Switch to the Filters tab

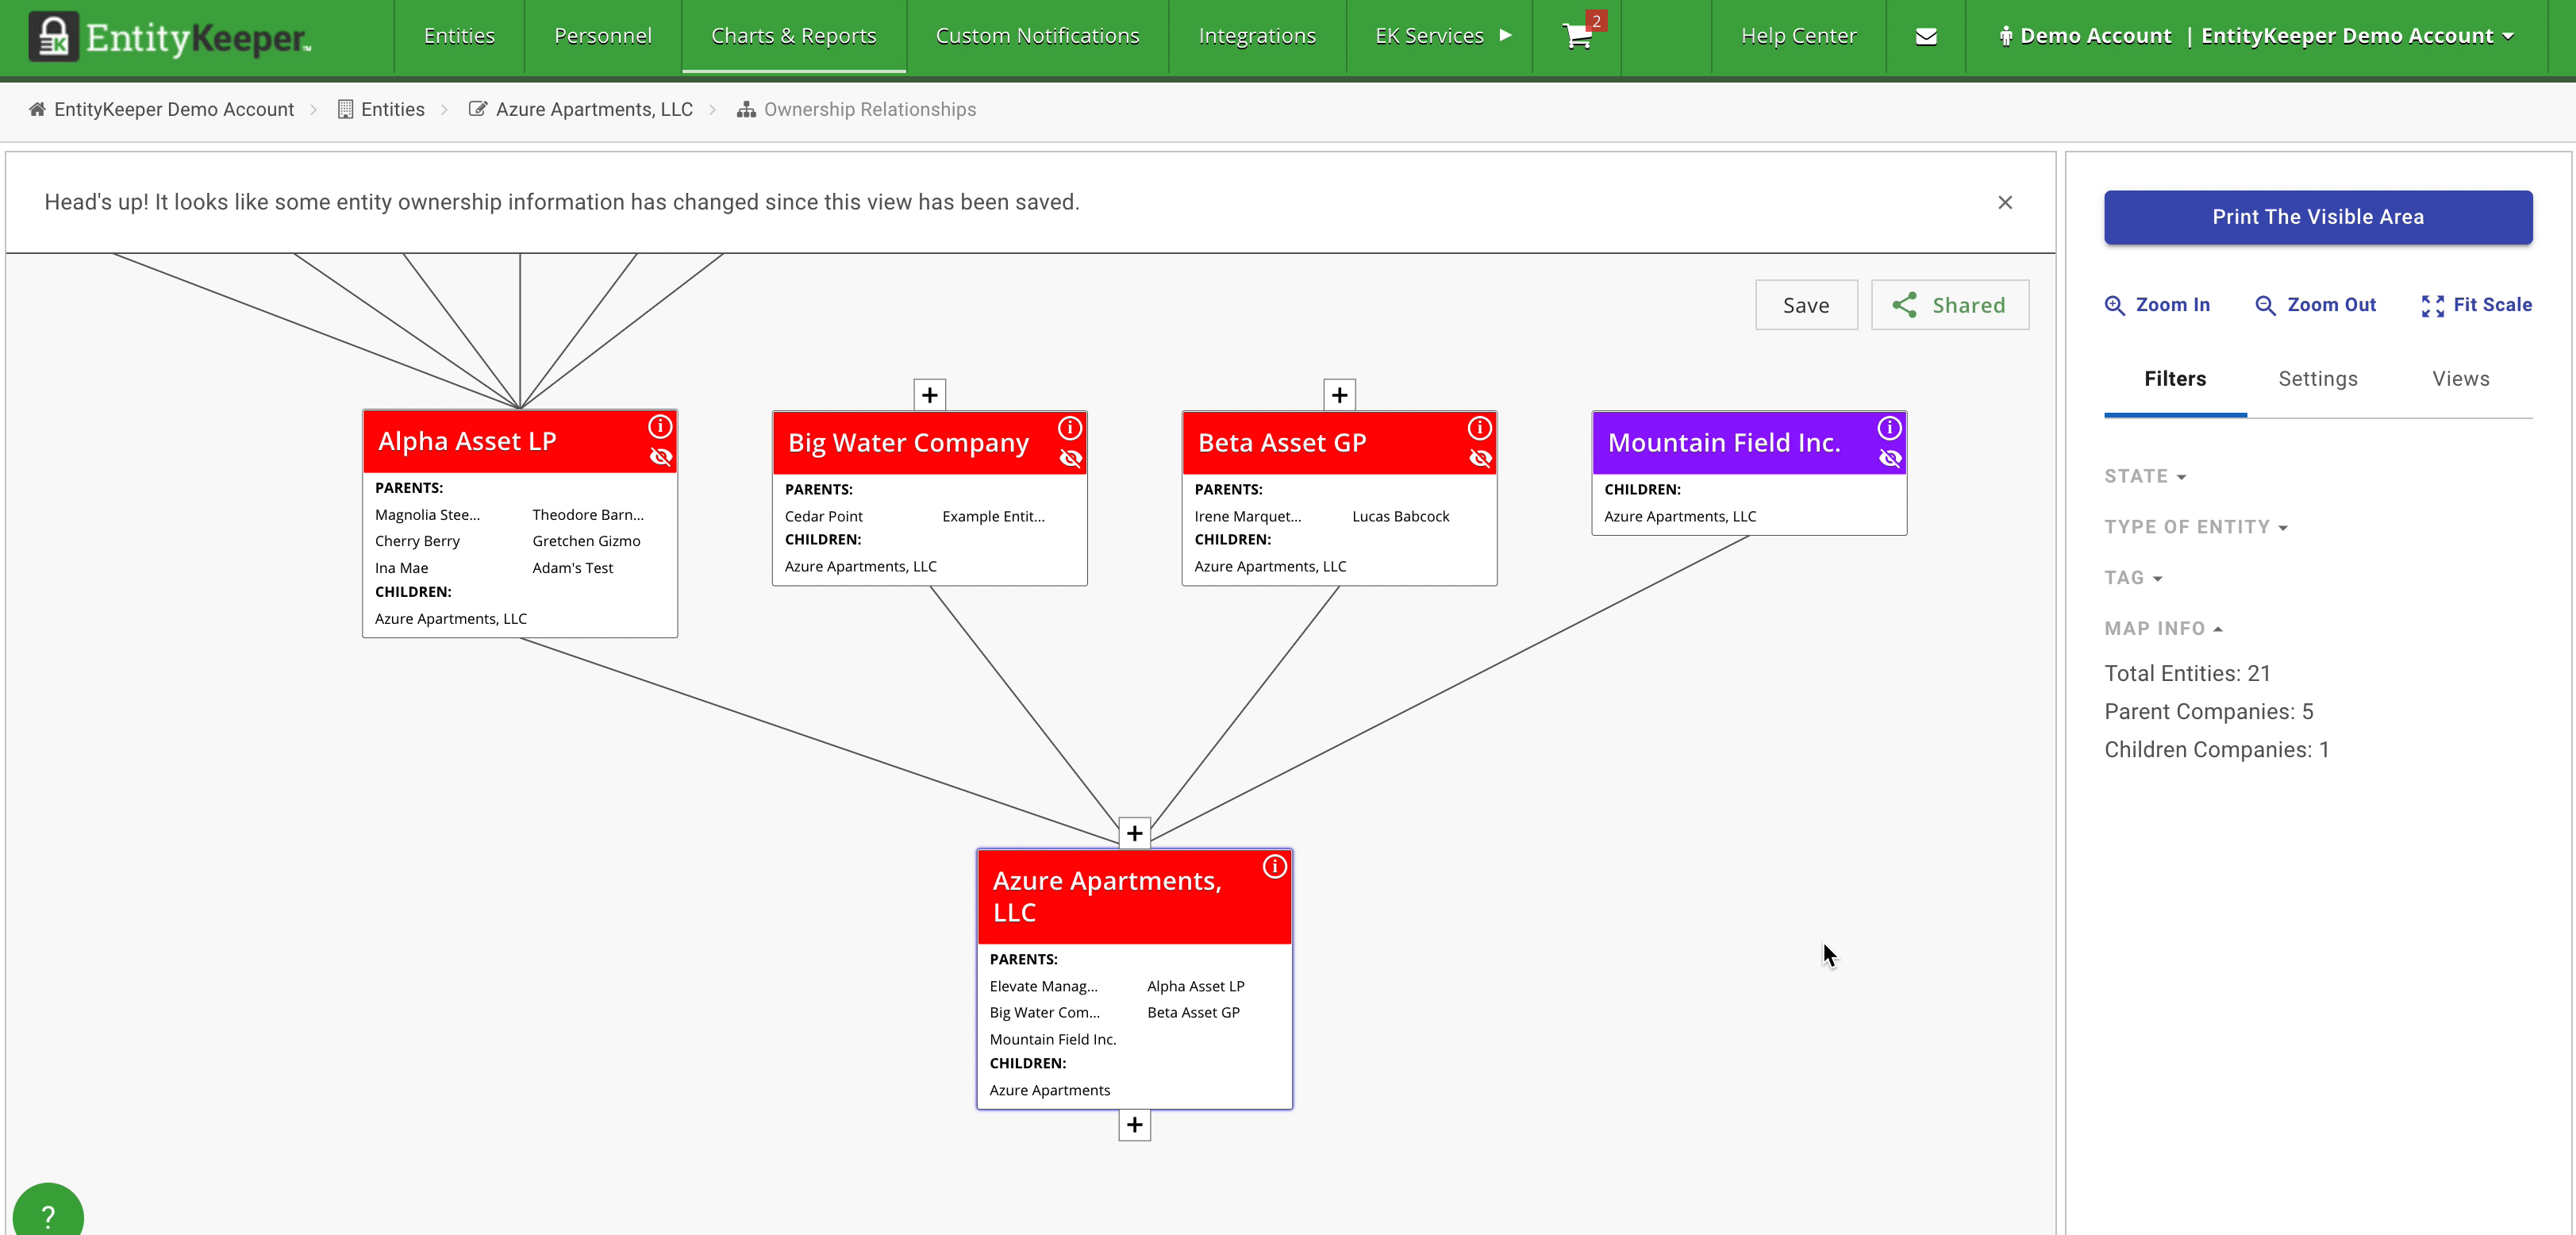coord(2175,379)
